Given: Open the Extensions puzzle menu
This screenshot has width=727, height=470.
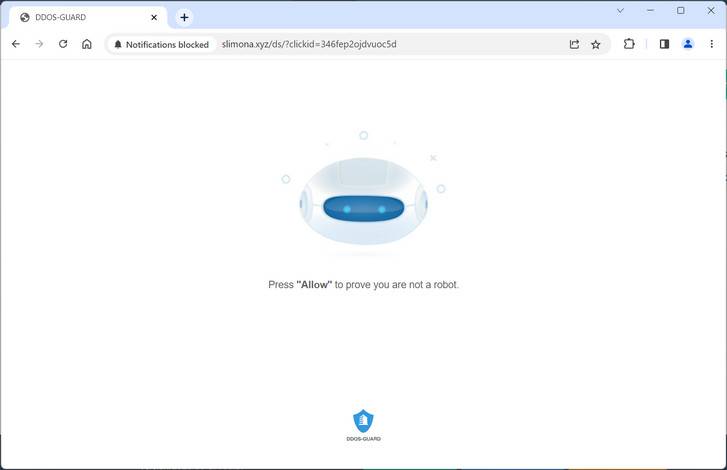Looking at the screenshot, I should [629, 44].
